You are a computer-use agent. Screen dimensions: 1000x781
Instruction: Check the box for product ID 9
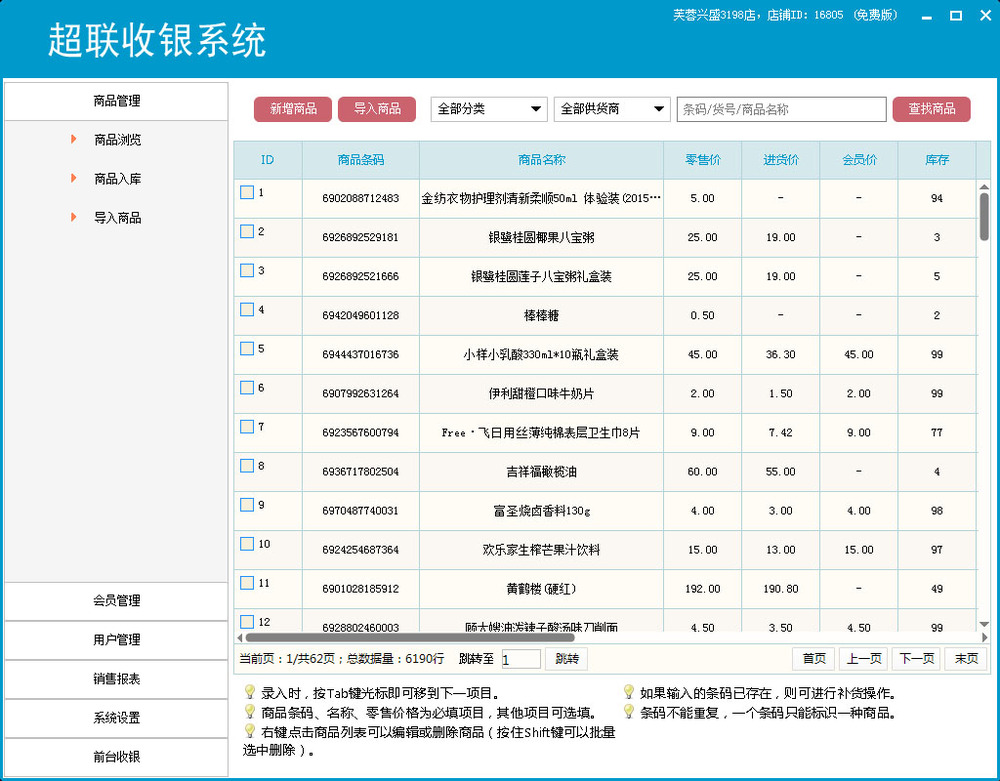(x=247, y=504)
